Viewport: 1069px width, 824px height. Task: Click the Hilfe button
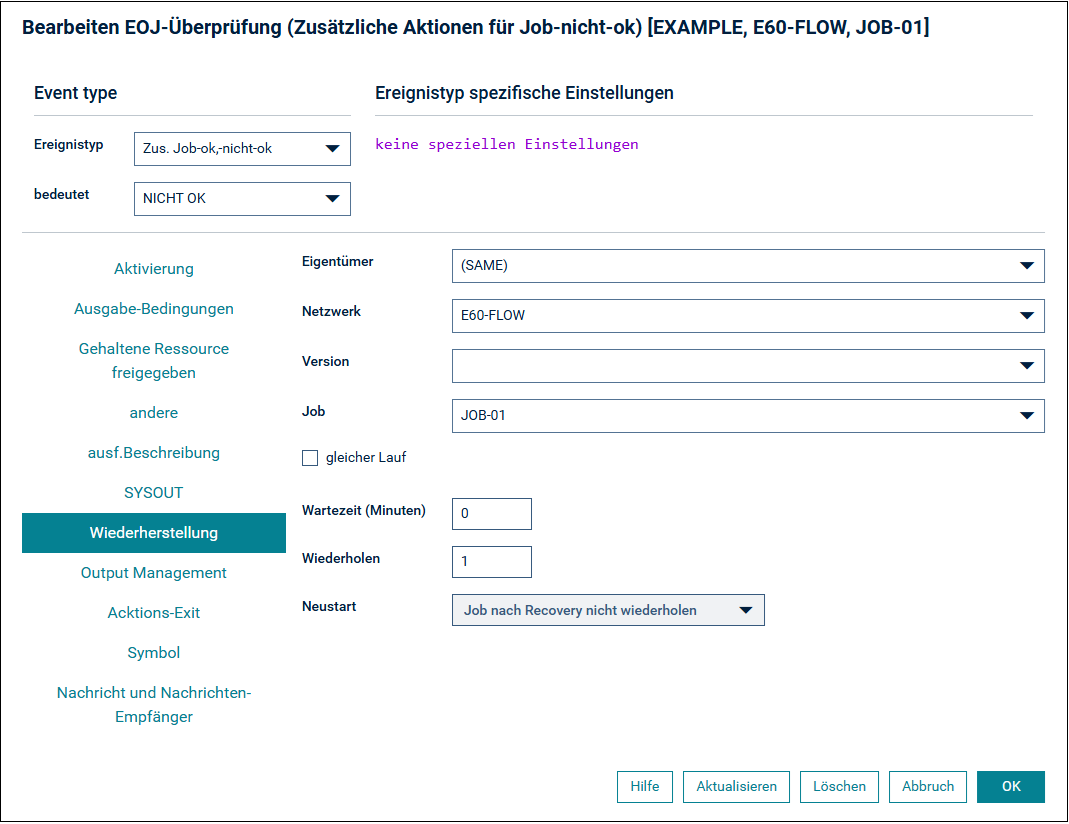[x=645, y=787]
